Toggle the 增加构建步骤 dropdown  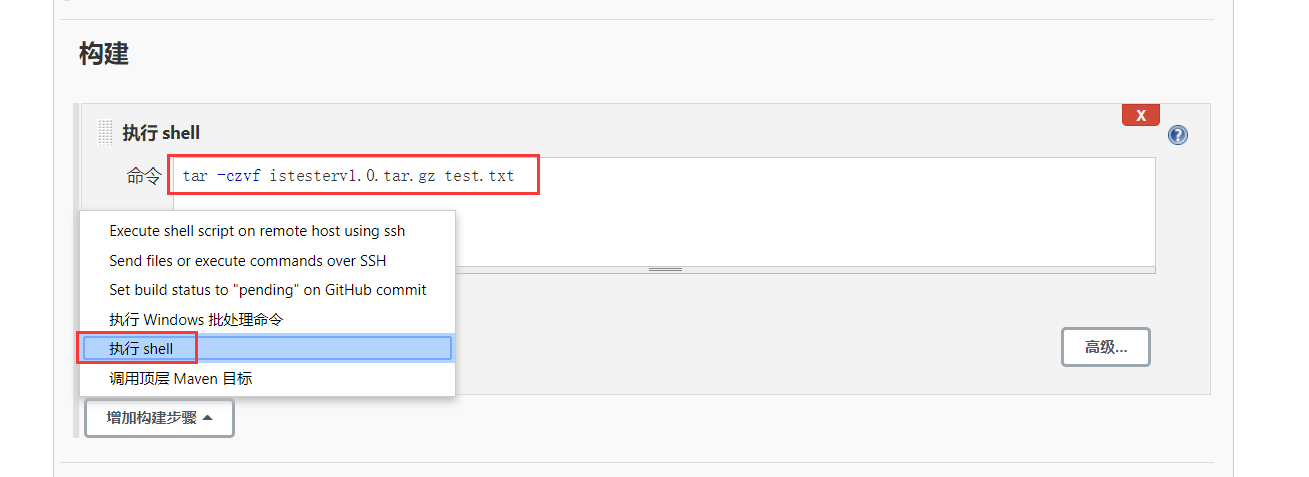pos(159,418)
